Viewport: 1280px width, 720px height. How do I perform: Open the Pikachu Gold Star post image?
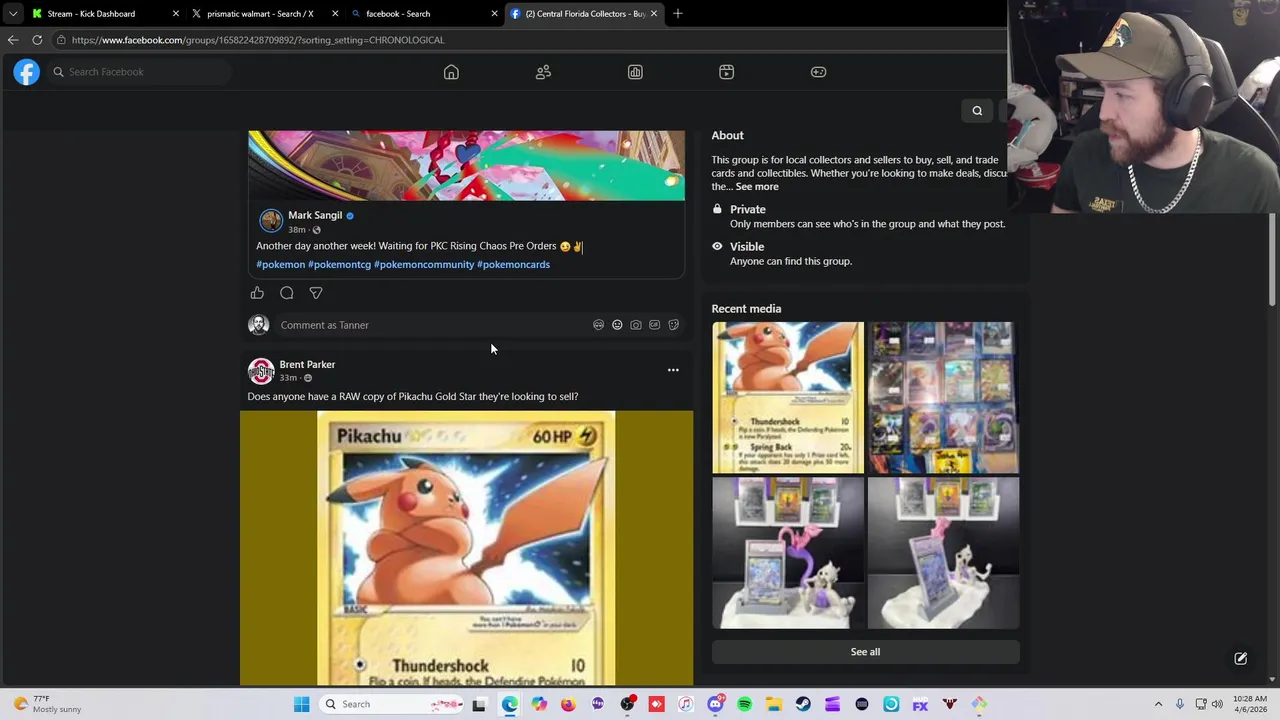466,548
